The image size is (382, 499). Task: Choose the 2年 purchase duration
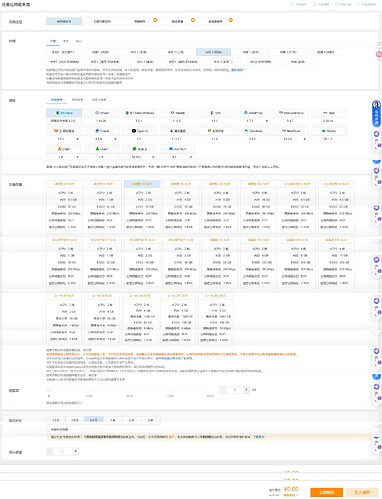[x=132, y=420]
